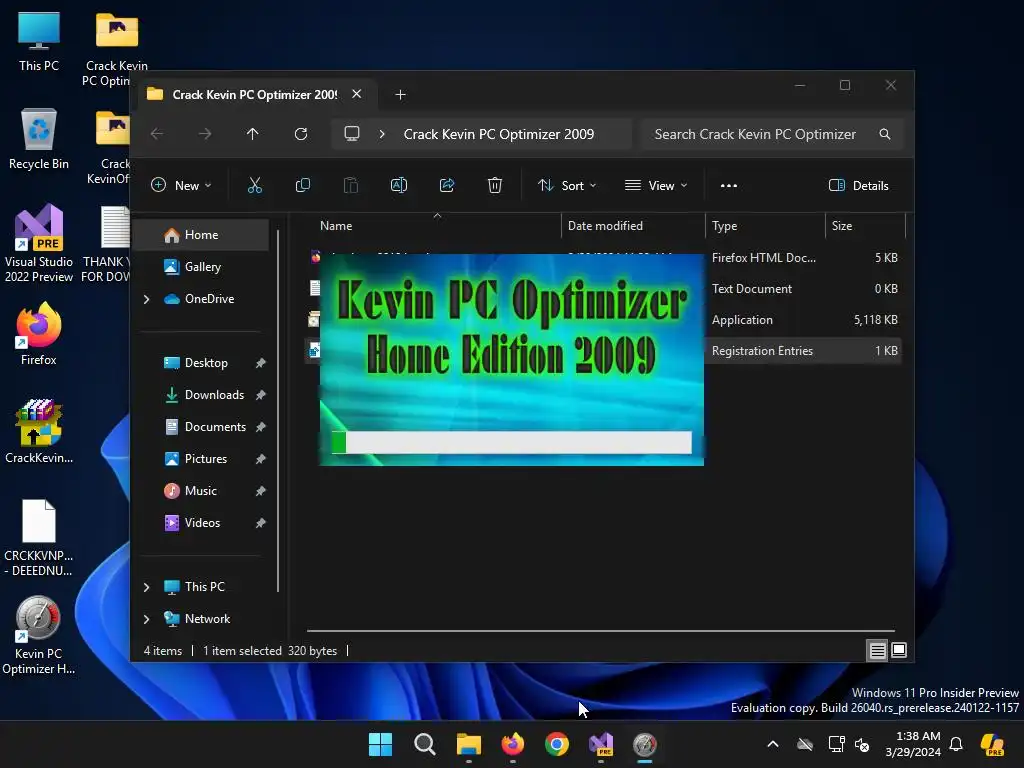Click the splash screen loading progress bar
The image size is (1024, 768).
[511, 442]
